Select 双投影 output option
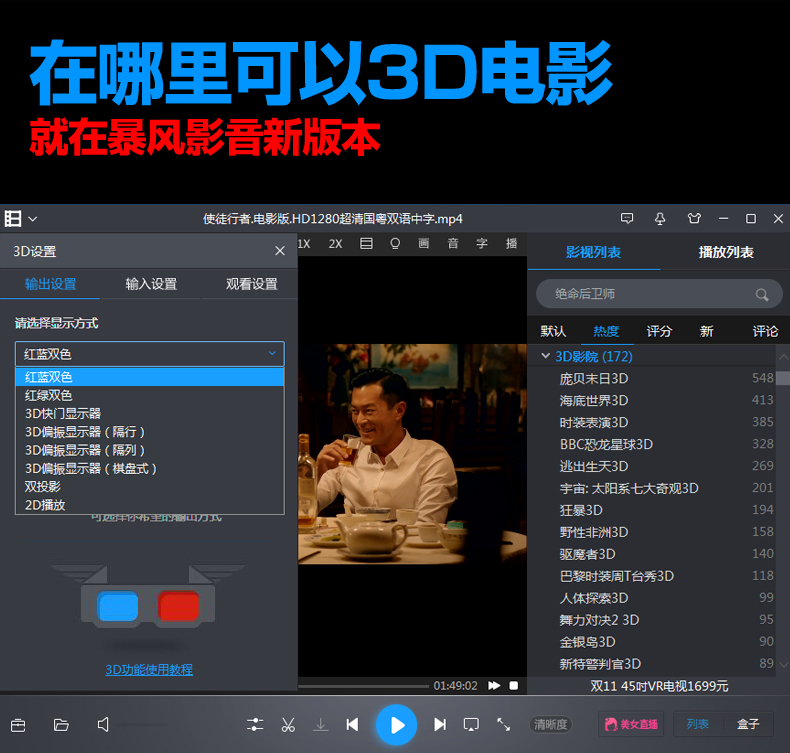 (150, 487)
